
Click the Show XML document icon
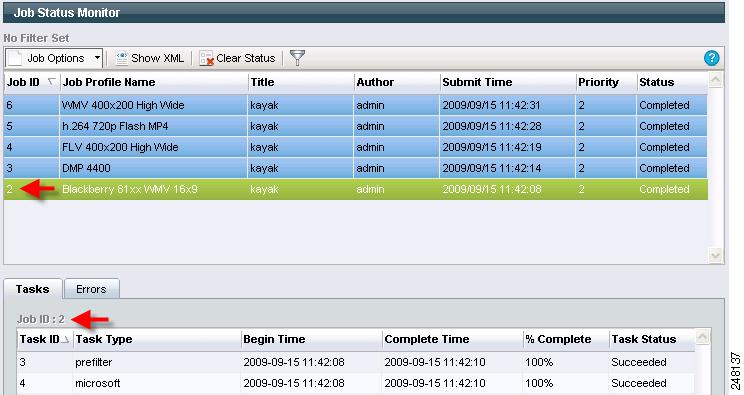pyautogui.click(x=121, y=58)
